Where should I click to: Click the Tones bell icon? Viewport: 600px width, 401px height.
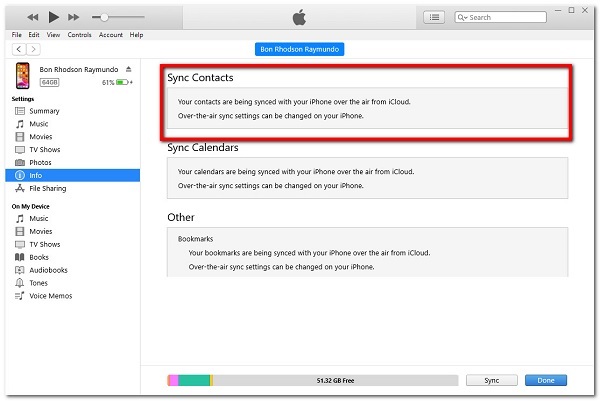[x=20, y=283]
